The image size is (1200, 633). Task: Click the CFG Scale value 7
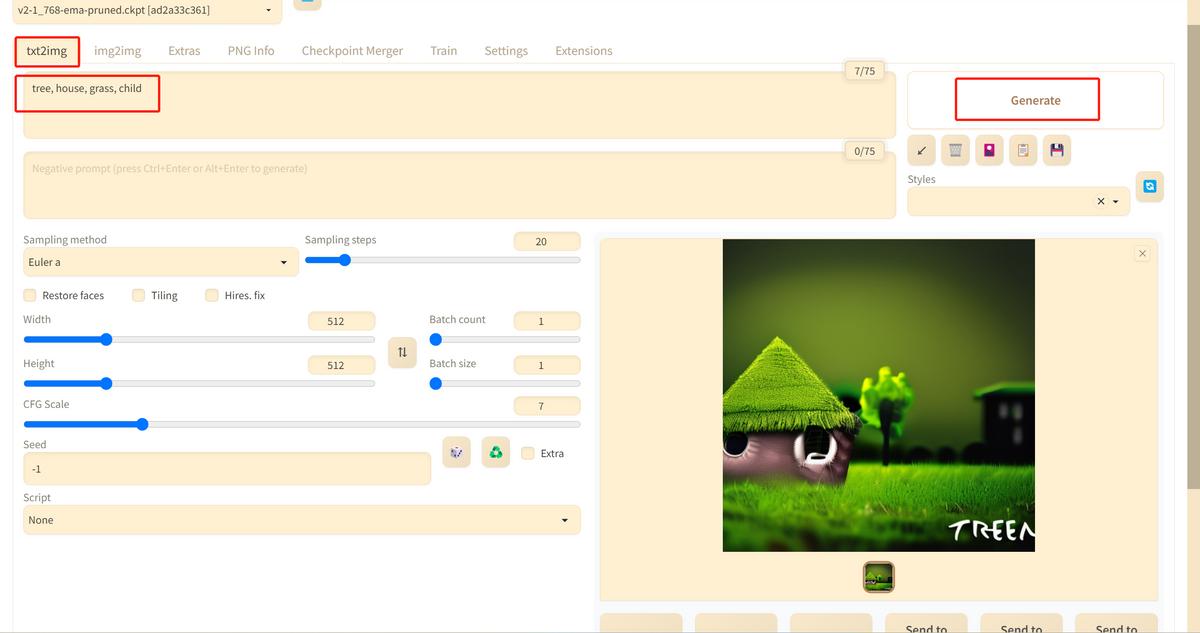point(547,406)
